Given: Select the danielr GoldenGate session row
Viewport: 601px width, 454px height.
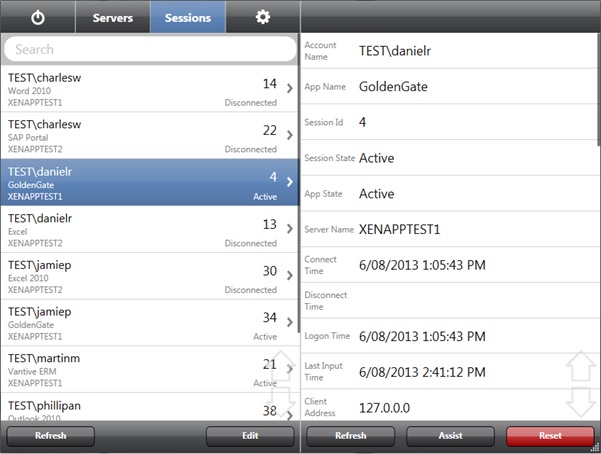Looking at the screenshot, I should [x=140, y=182].
